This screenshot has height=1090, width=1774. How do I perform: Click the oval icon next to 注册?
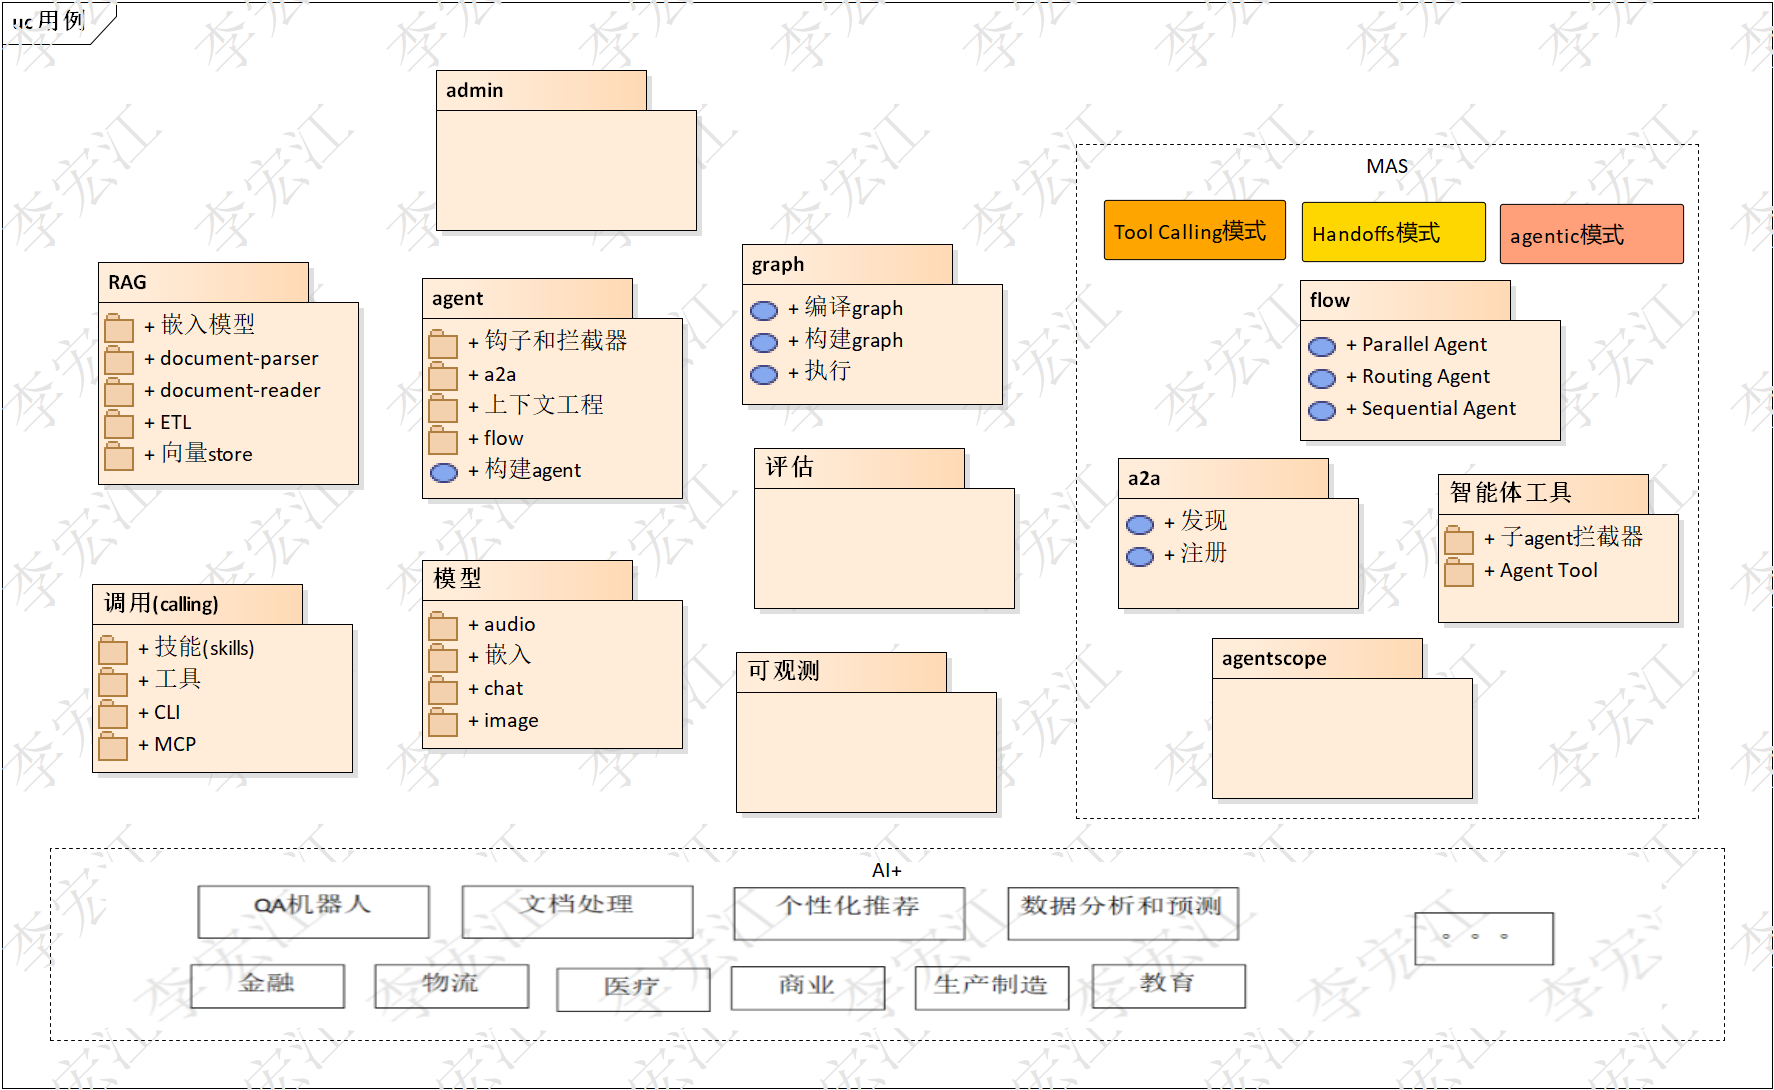pos(1140,556)
